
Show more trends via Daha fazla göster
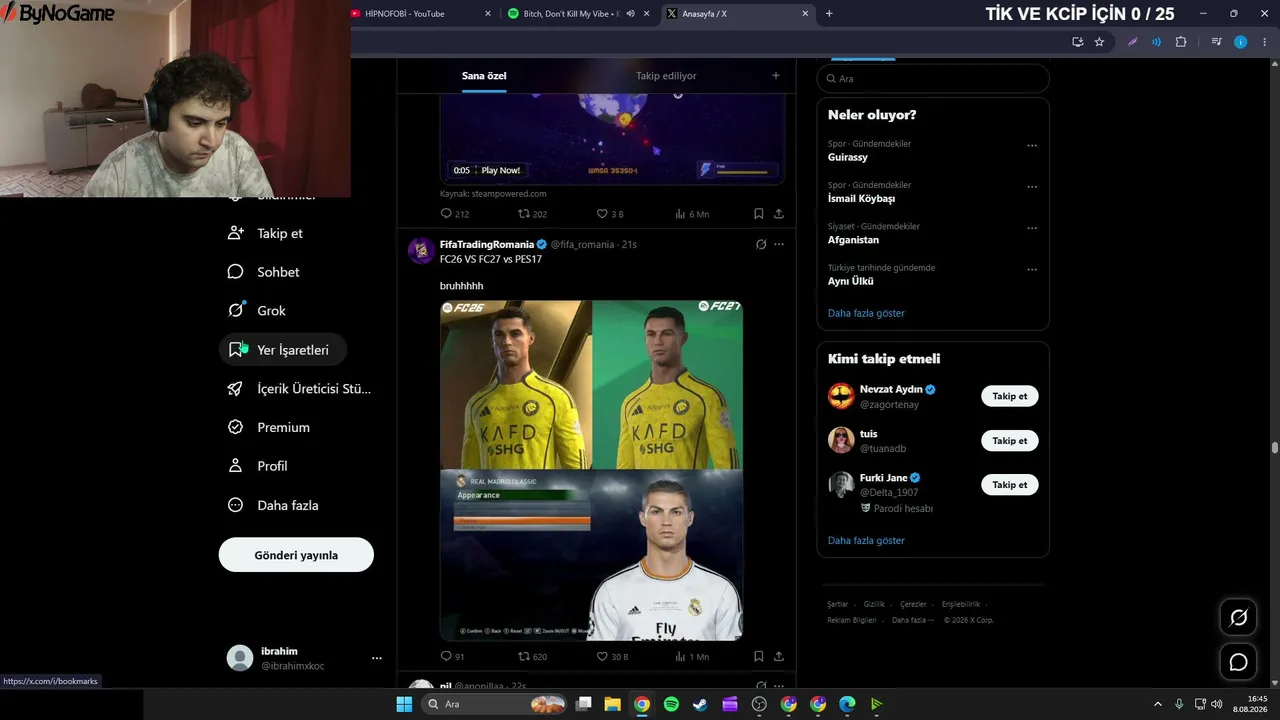point(866,313)
